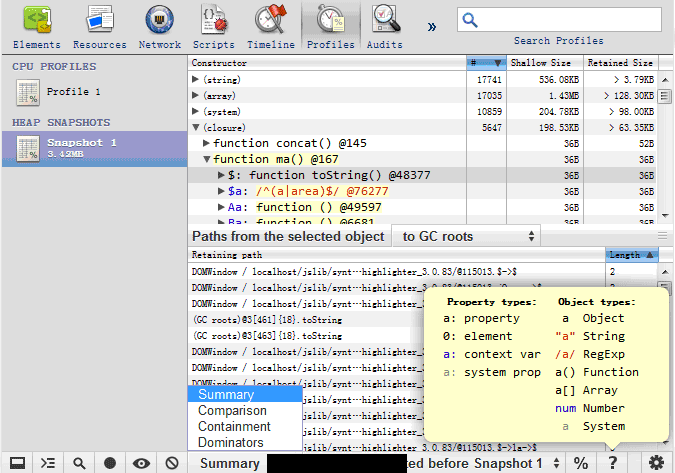Open the Network panel
This screenshot has width=675, height=473.
pyautogui.click(x=160, y=28)
